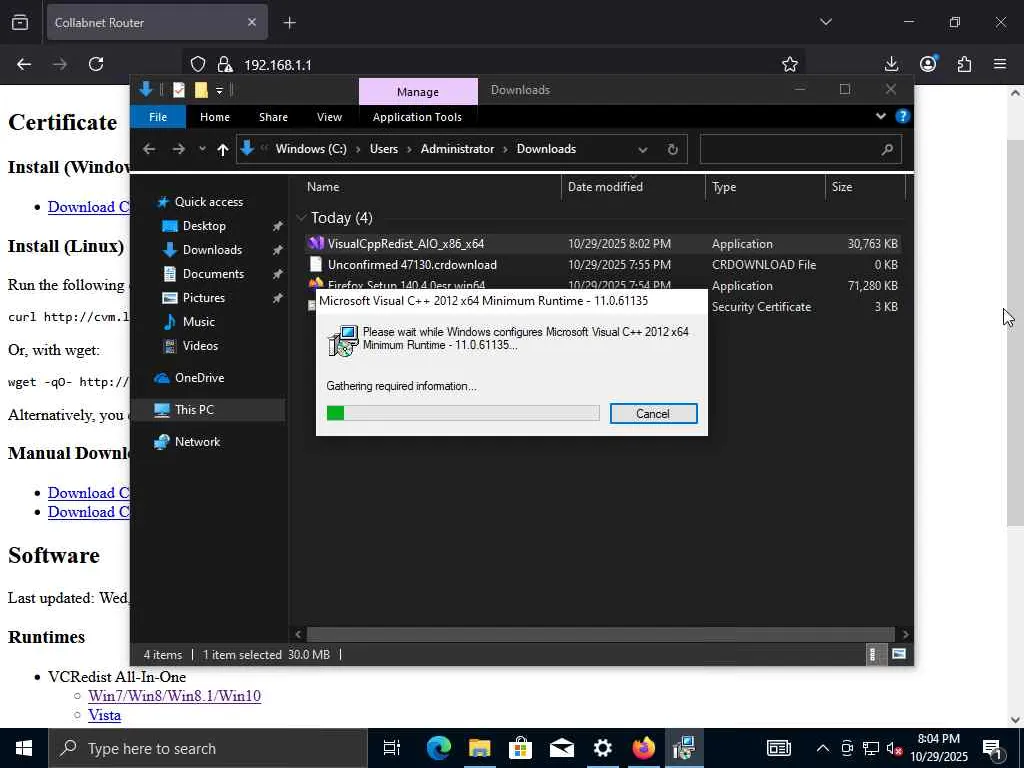Switch to the View ribbon tab
Screen dimensions: 1024x768
coord(329,117)
